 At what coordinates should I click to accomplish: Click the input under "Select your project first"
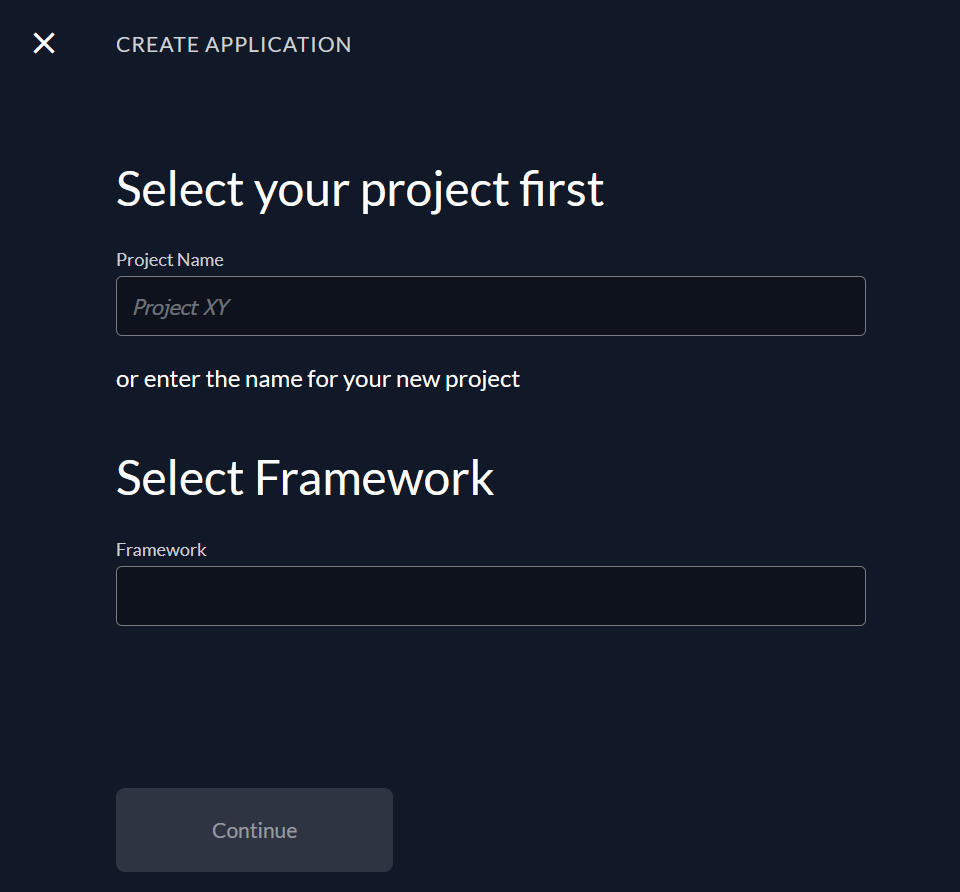pyautogui.click(x=490, y=306)
